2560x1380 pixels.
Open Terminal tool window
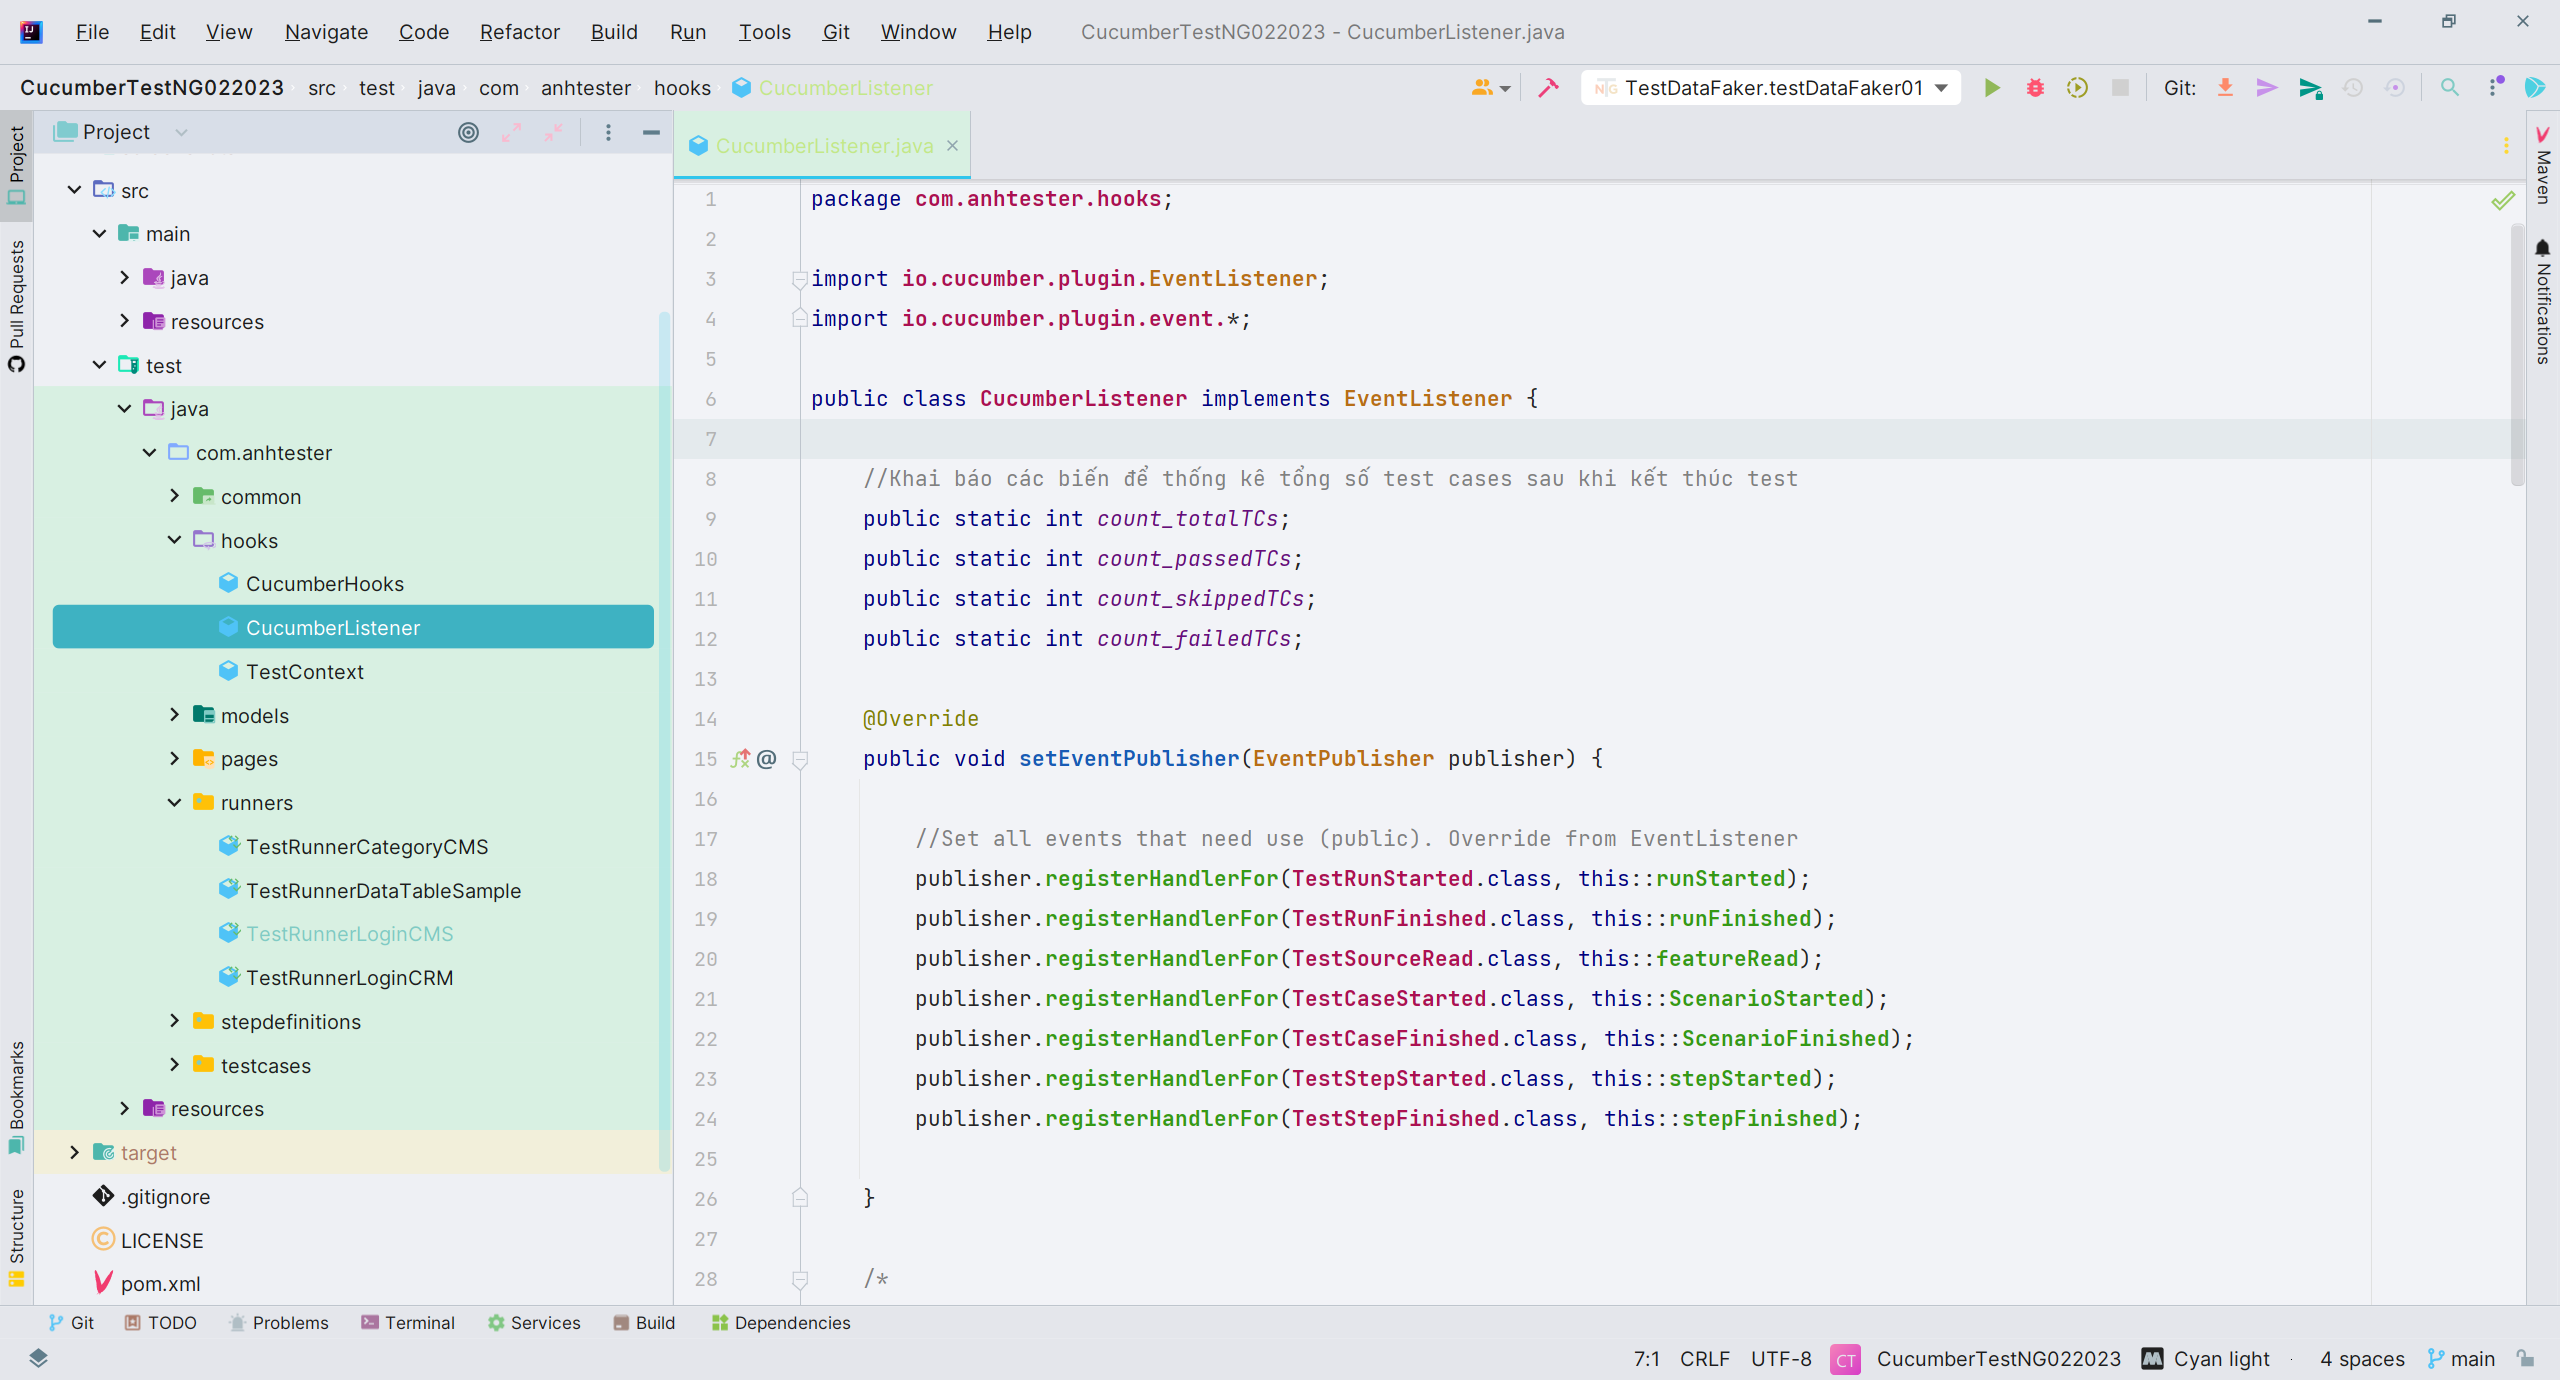(407, 1323)
